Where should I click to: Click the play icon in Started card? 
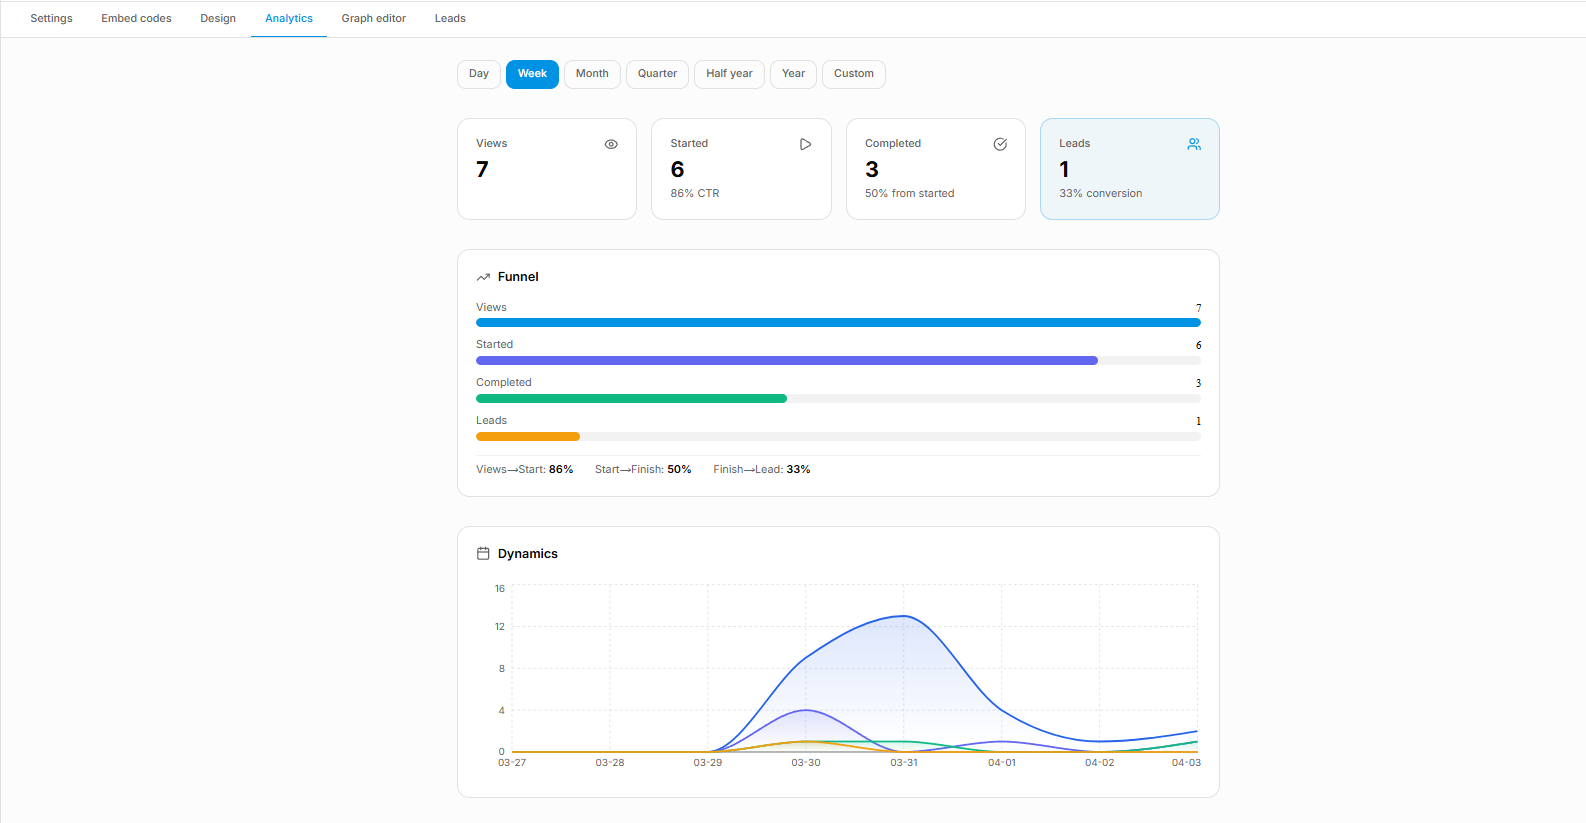(x=805, y=144)
